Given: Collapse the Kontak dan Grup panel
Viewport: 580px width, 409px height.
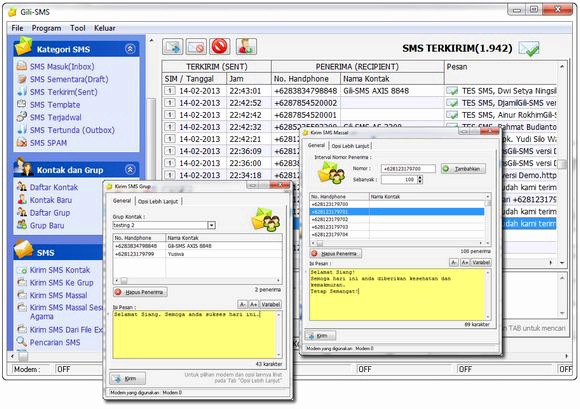Looking at the screenshot, I should 130,170.
